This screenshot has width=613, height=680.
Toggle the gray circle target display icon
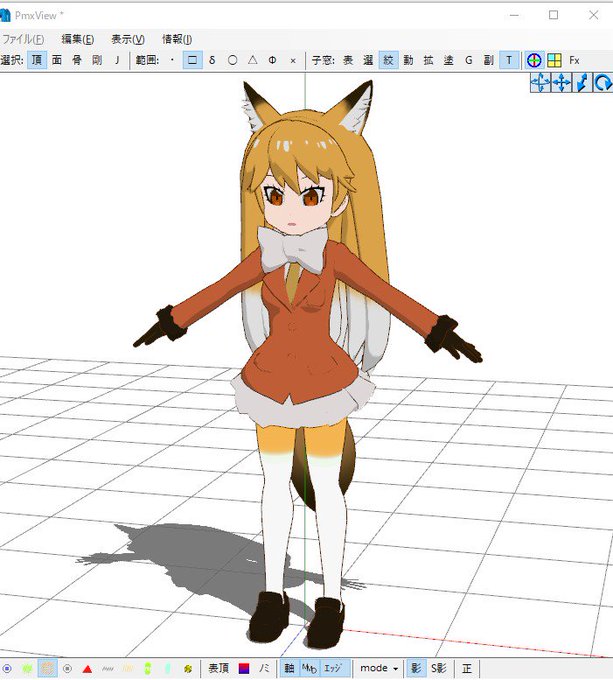click(67, 669)
